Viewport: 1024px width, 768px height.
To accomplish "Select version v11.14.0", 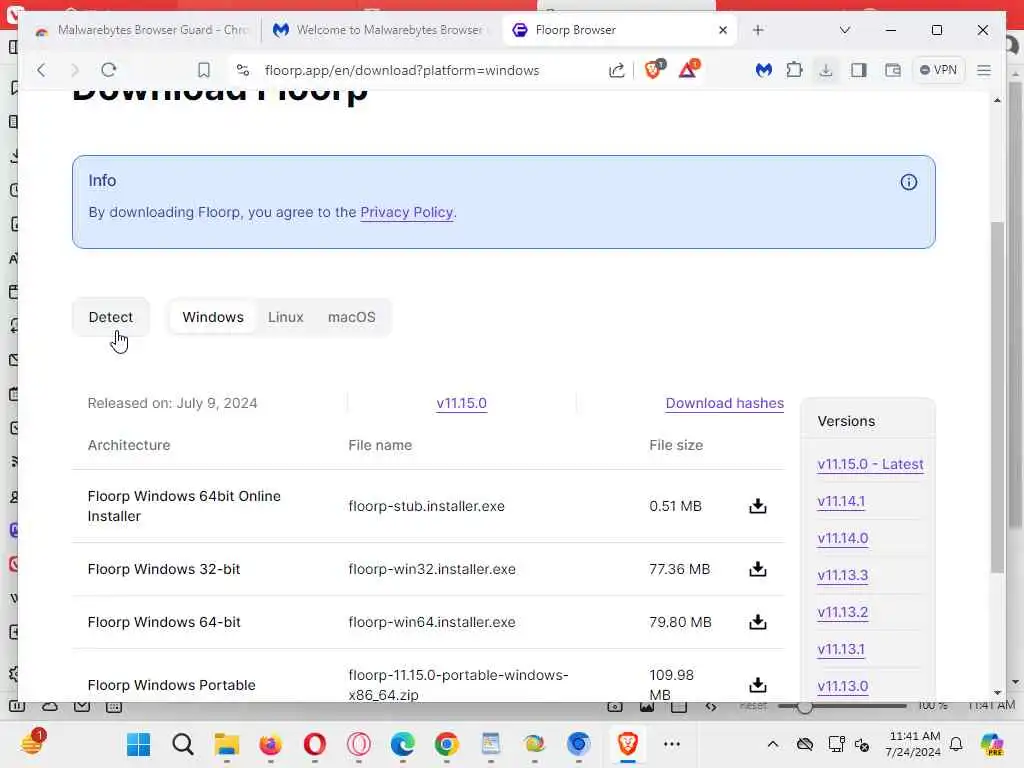I will (842, 538).
